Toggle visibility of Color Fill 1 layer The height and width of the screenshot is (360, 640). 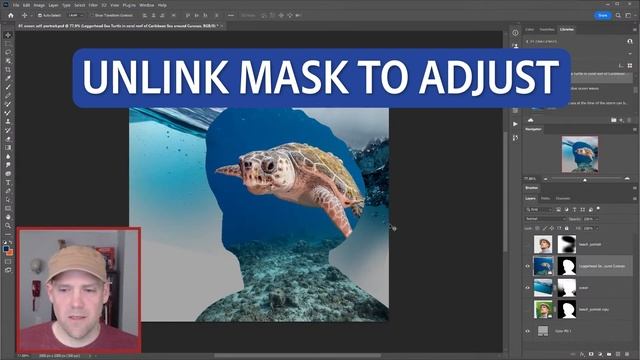tap(527, 331)
